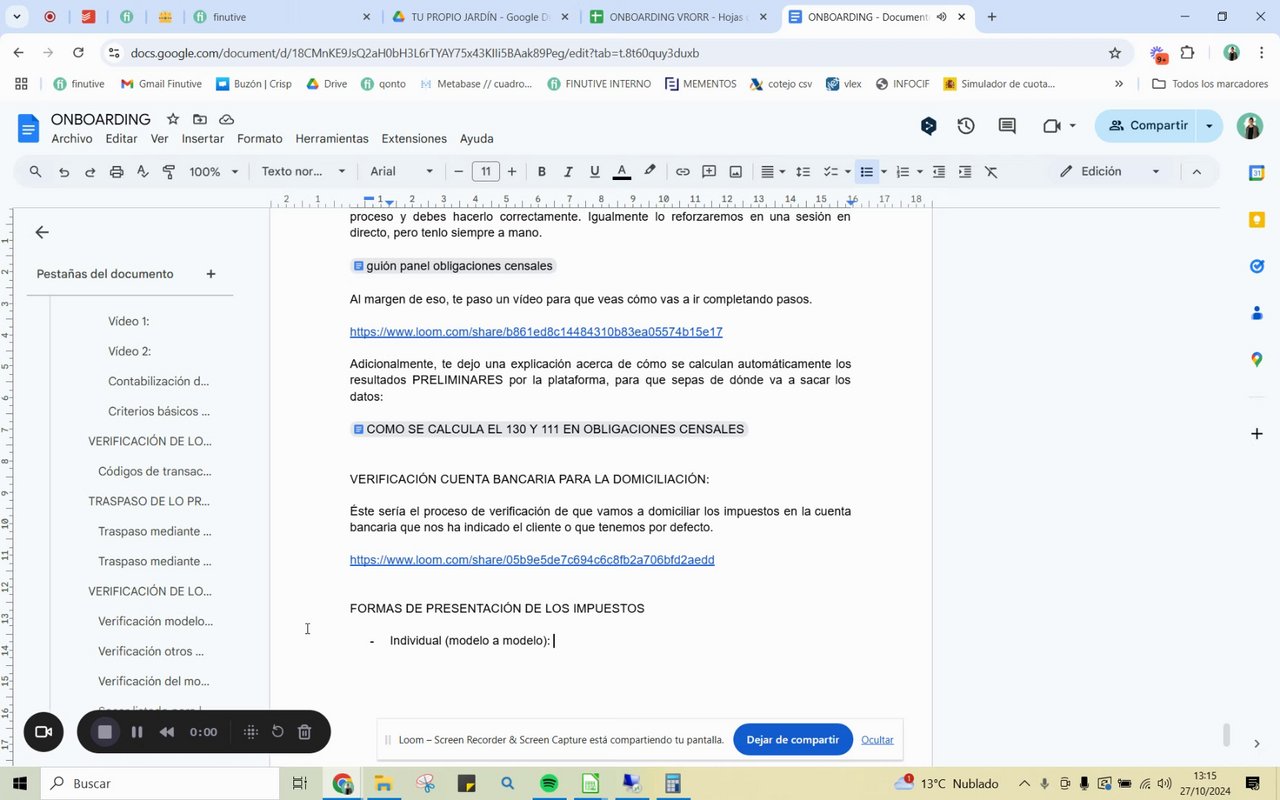The image size is (1280, 800).
Task: Choose the text color button
Action: [622, 172]
